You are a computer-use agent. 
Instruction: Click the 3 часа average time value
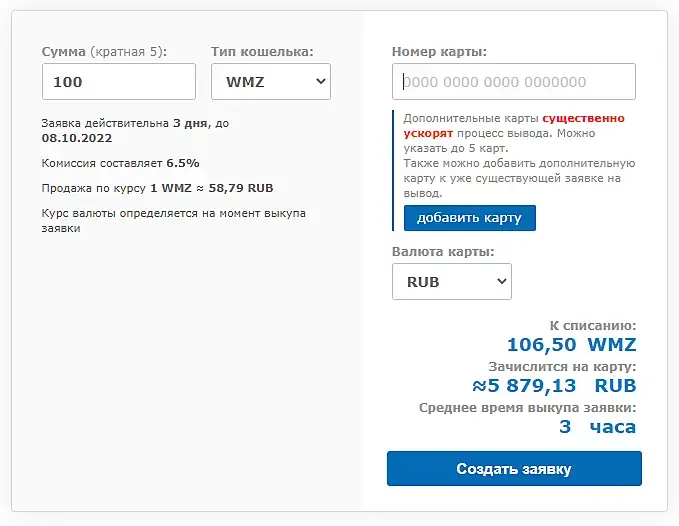point(597,427)
